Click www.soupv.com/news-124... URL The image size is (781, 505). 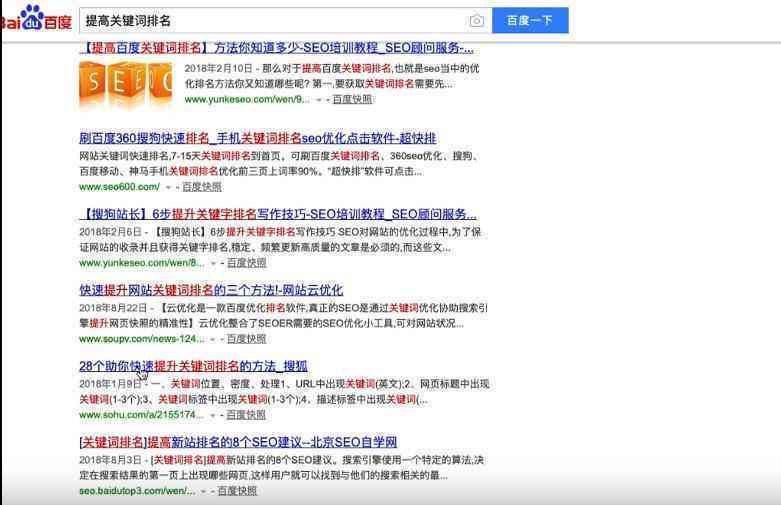(142, 339)
